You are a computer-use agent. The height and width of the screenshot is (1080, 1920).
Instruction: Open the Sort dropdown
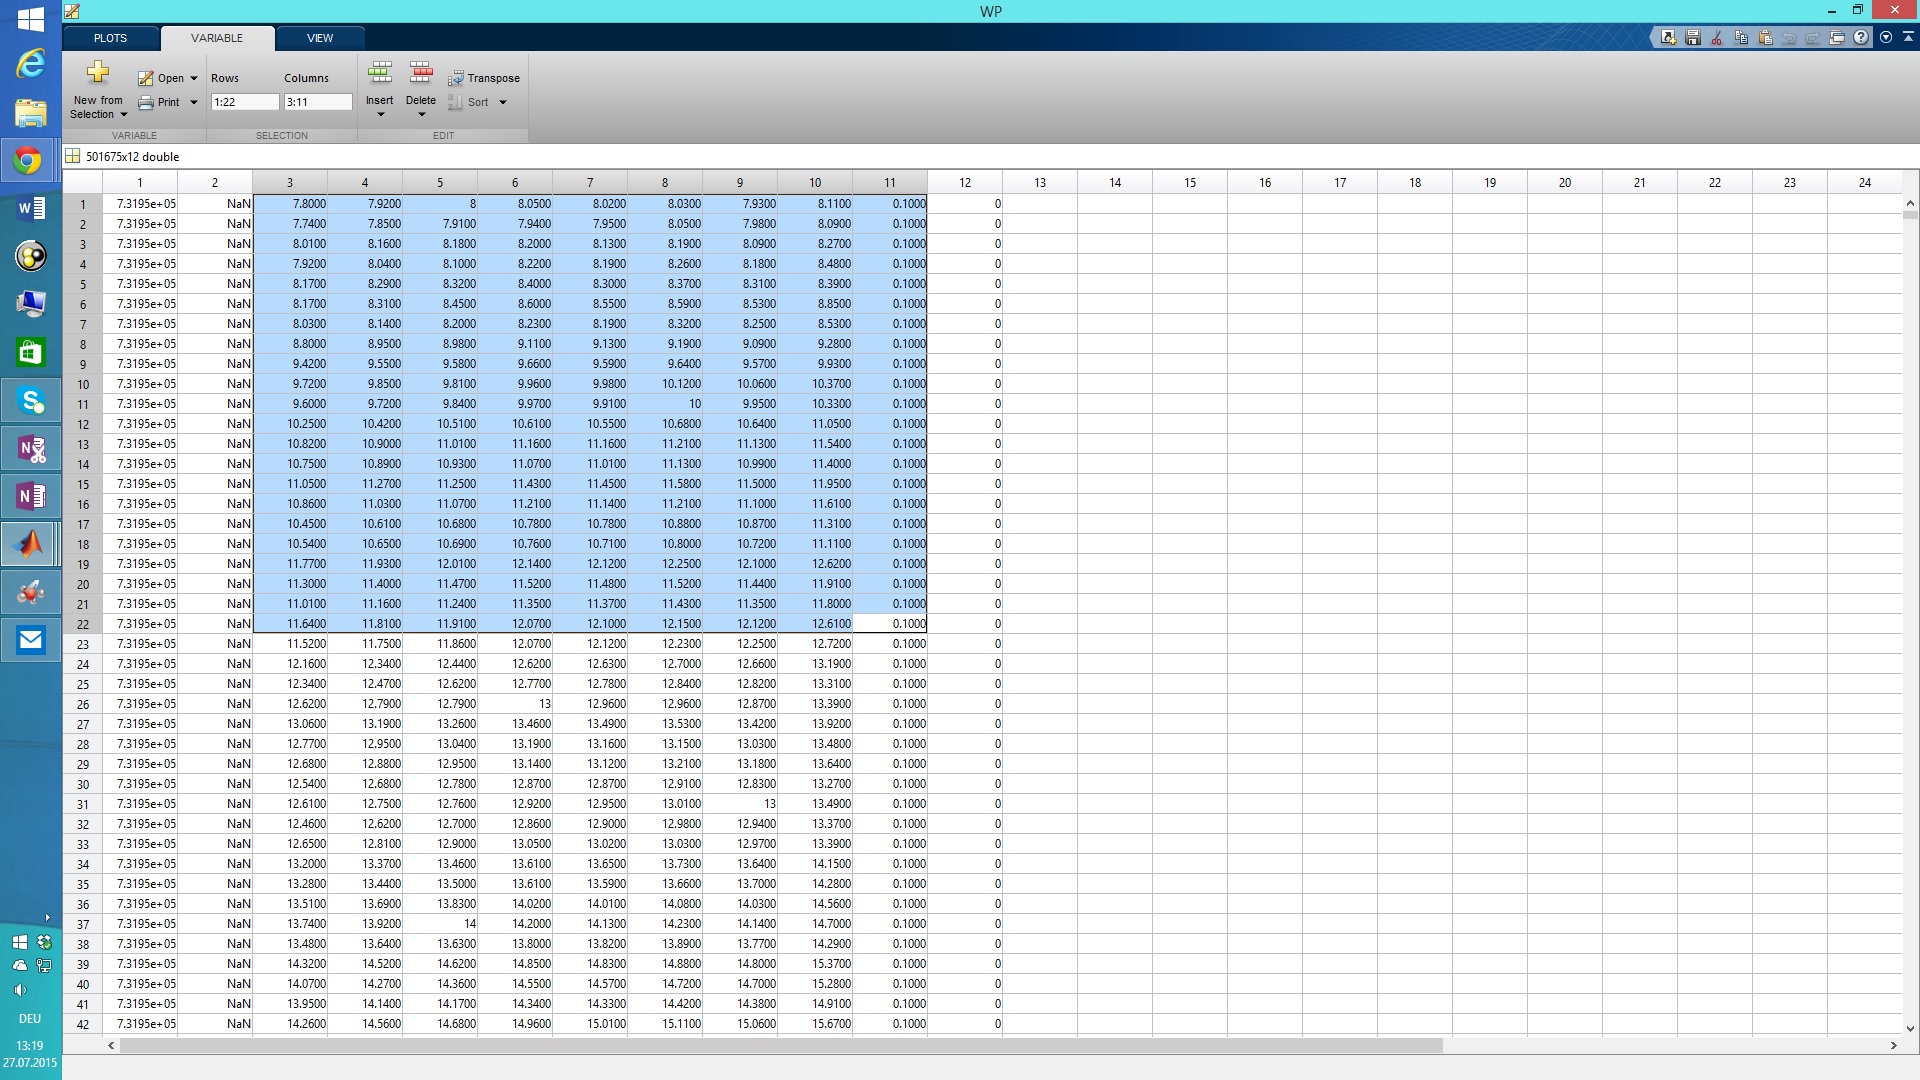[503, 102]
